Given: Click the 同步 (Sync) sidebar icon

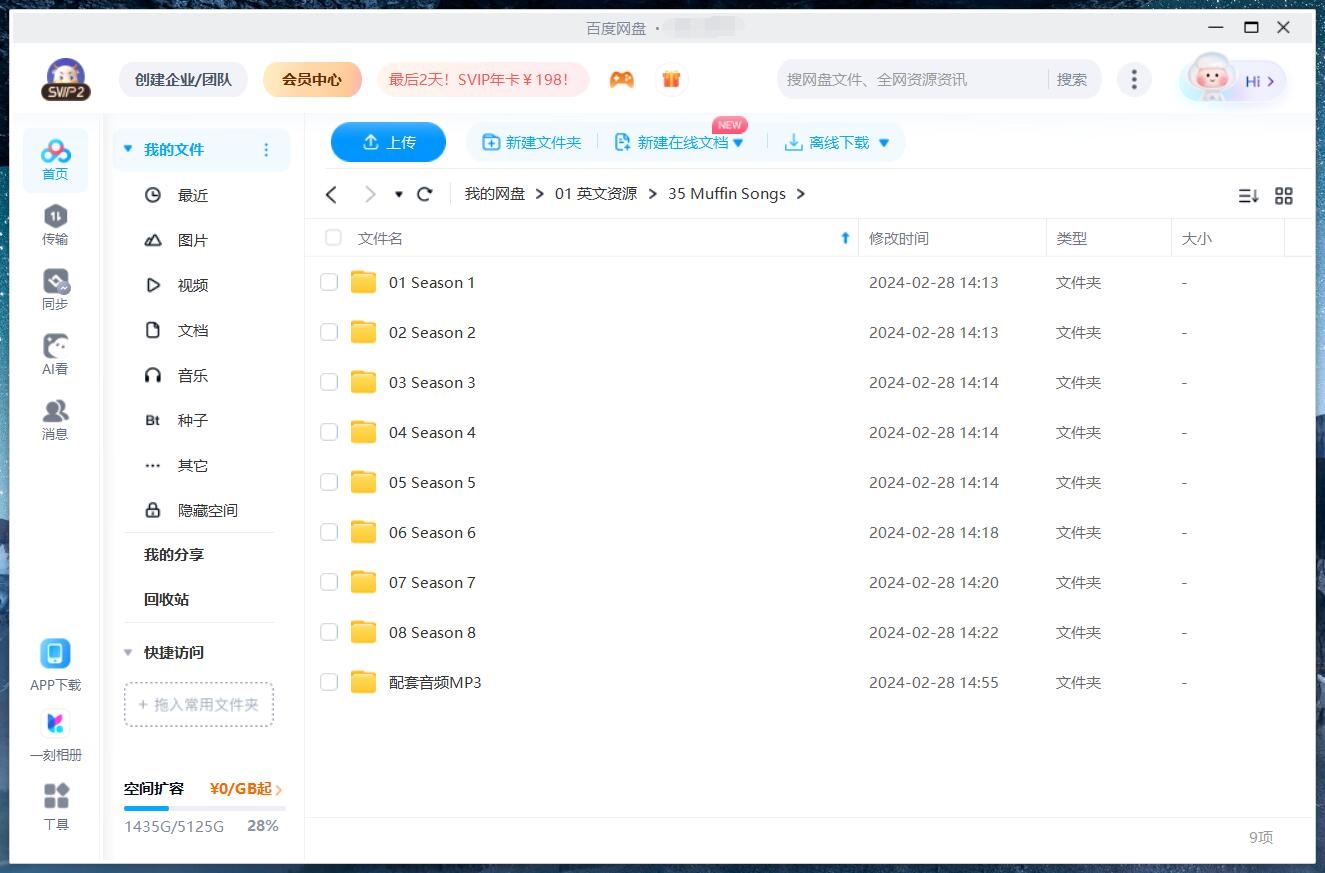Looking at the screenshot, I should coord(55,286).
